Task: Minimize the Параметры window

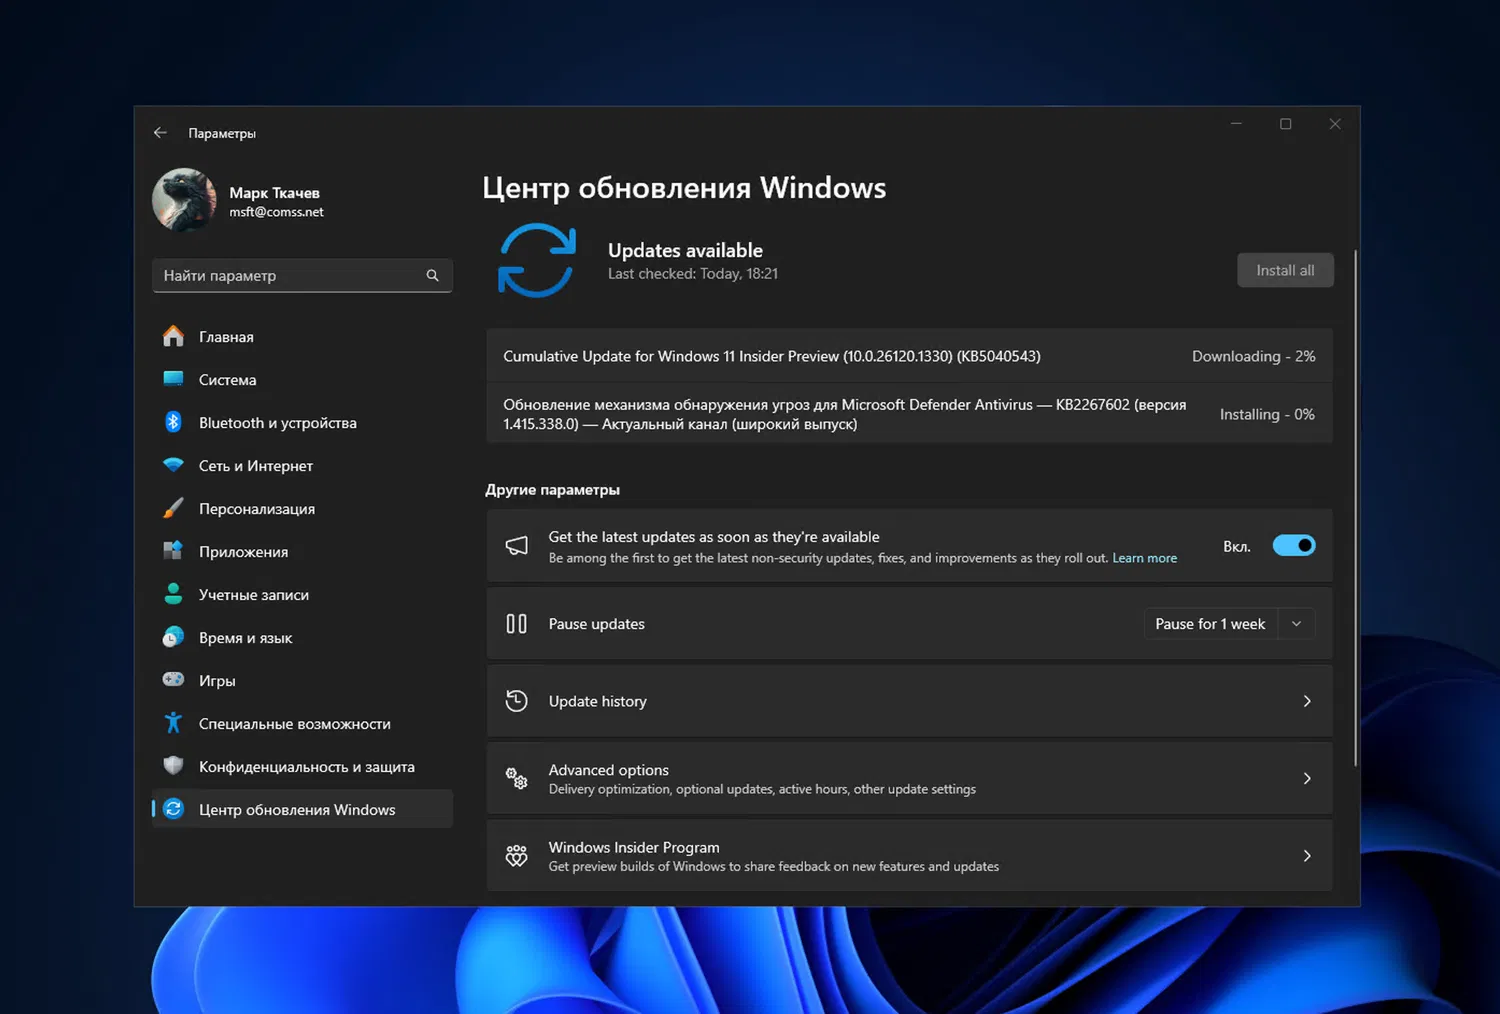Action: pyautogui.click(x=1236, y=124)
